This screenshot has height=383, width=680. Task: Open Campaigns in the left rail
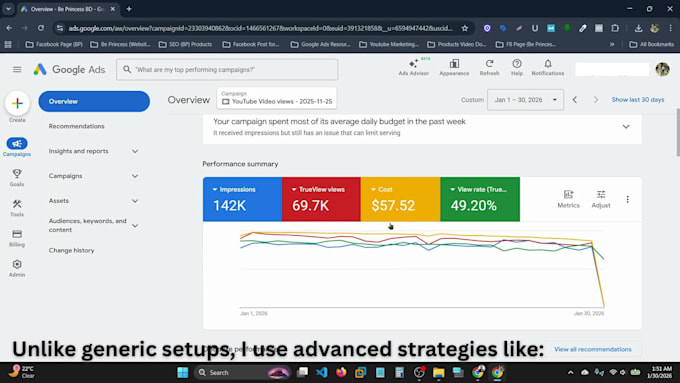coord(17,147)
